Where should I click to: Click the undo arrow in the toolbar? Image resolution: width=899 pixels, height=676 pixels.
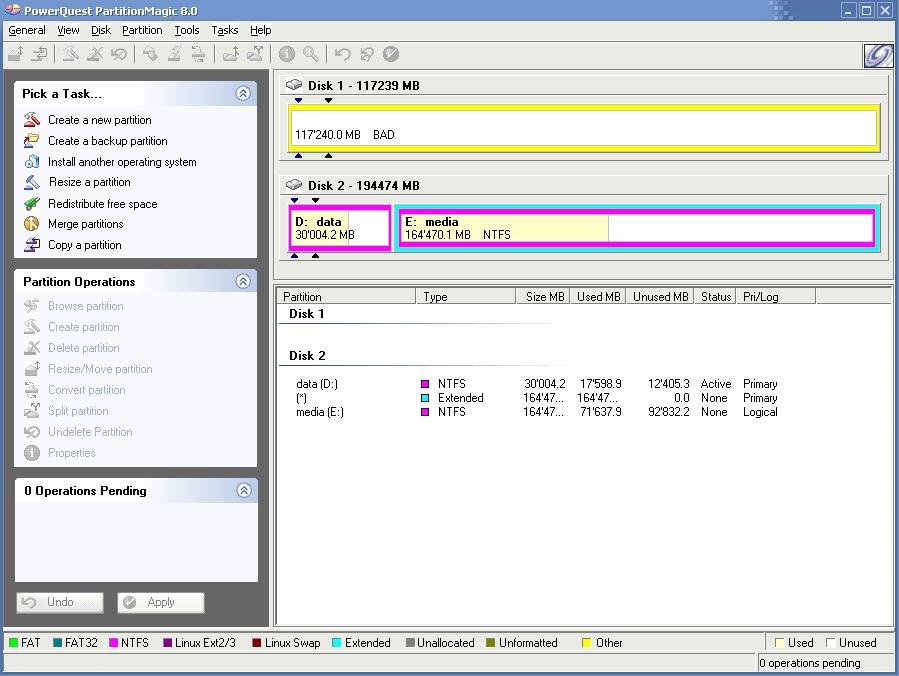(342, 54)
